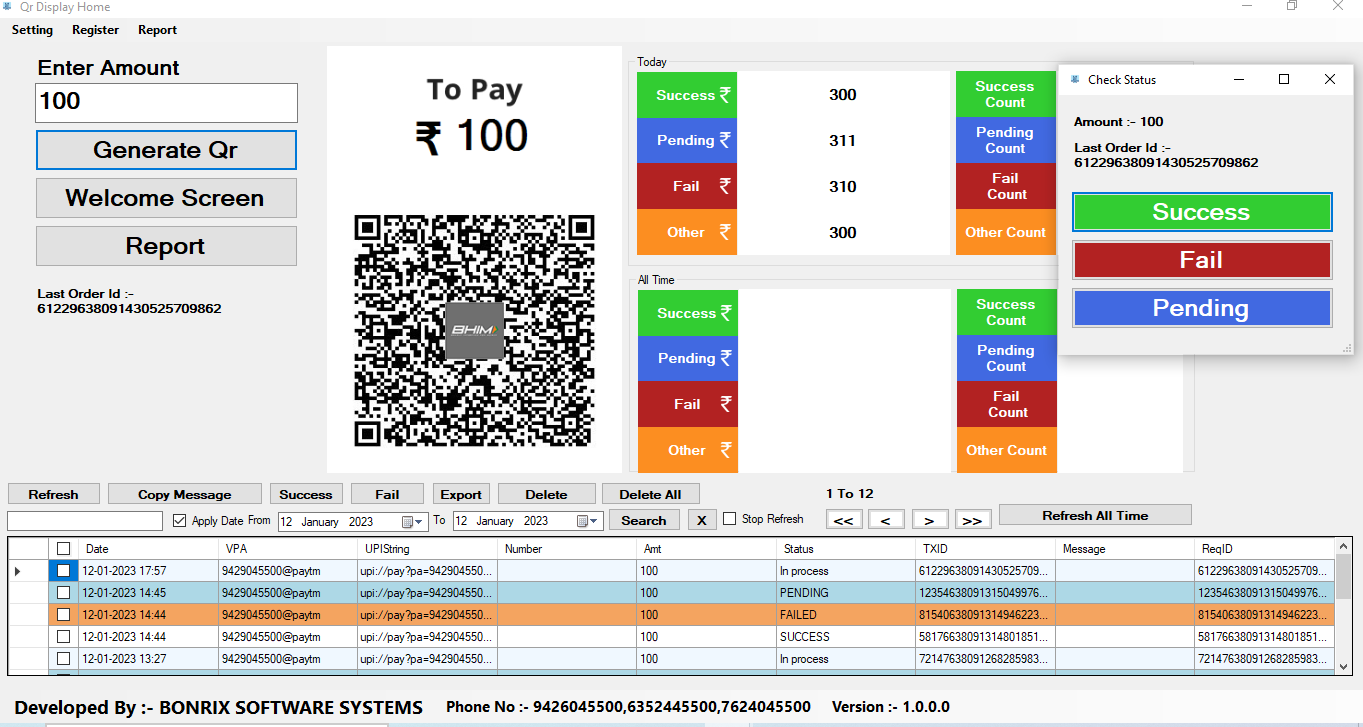The image size is (1363, 727).
Task: Focus the Enter Amount input field
Action: [x=167, y=103]
